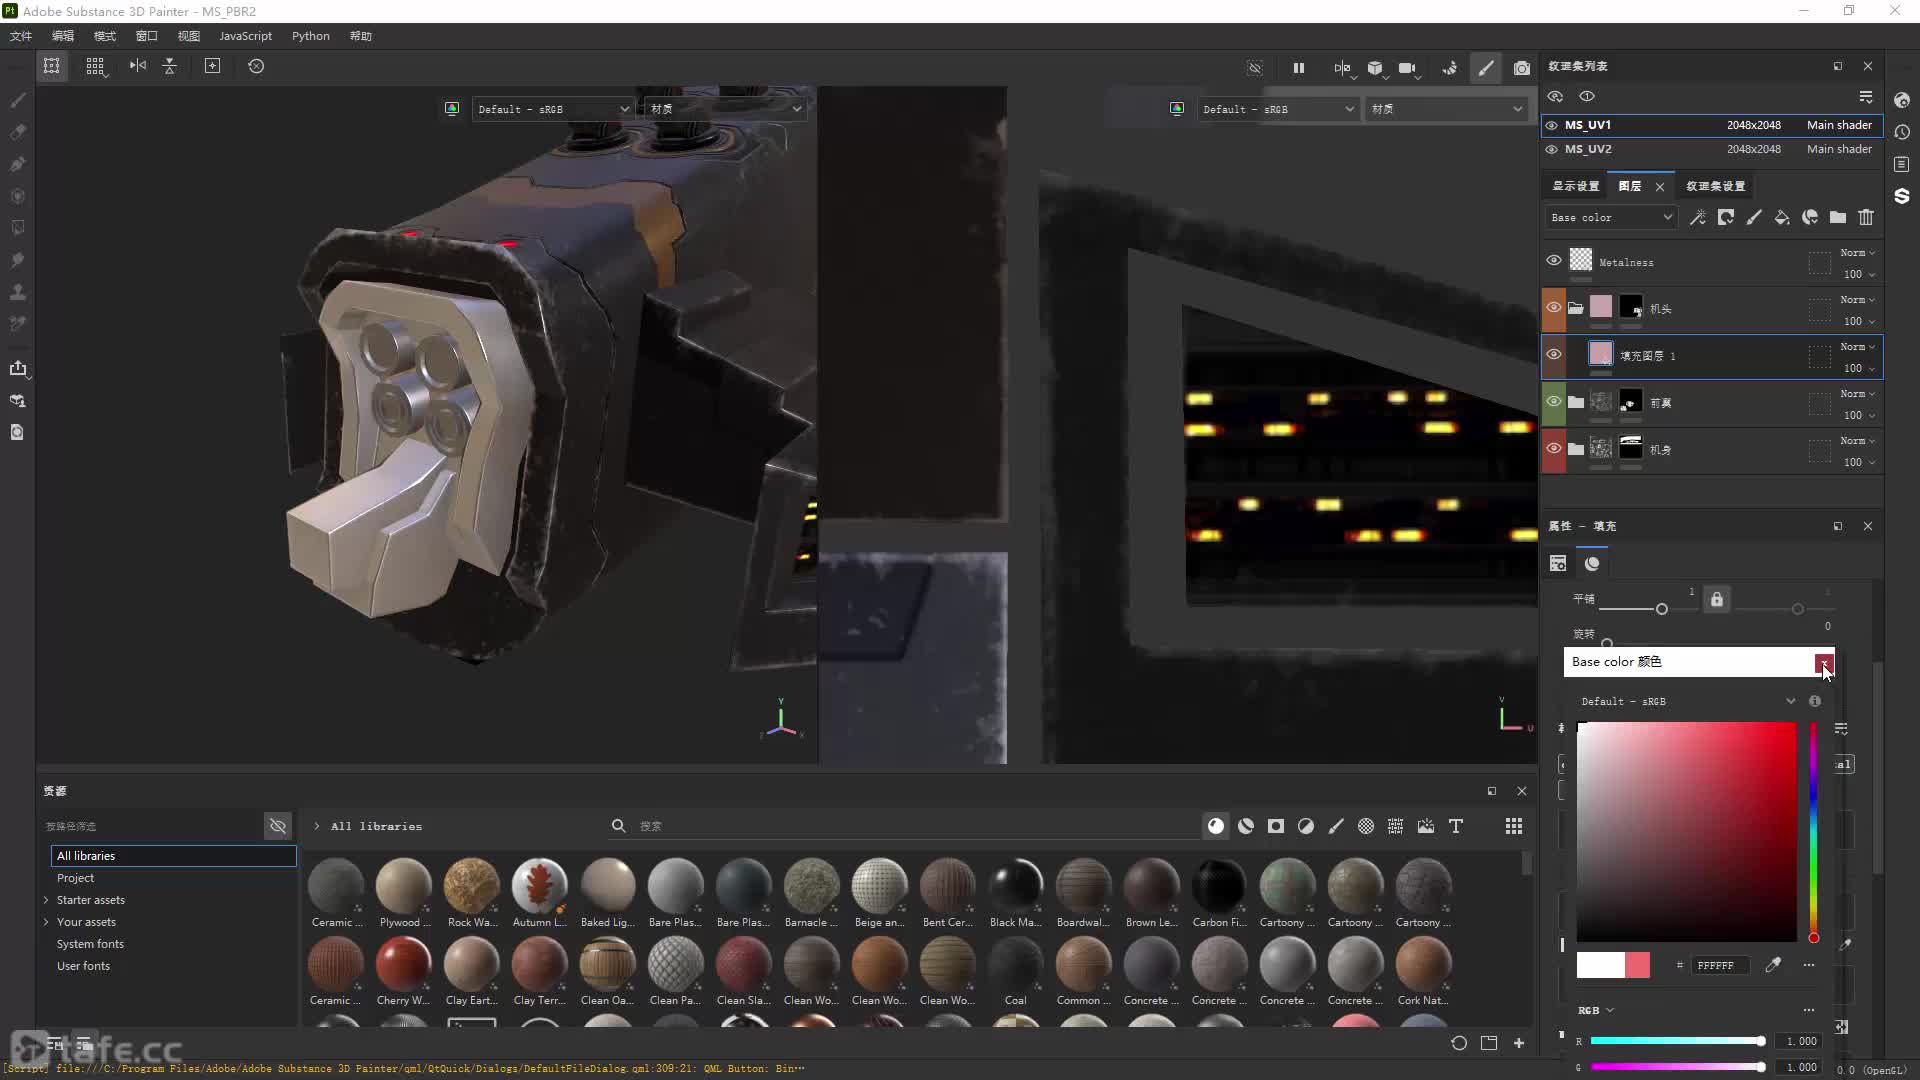Open blend mode dropdown for Metalness layer
The width and height of the screenshot is (1920, 1080).
pyautogui.click(x=1858, y=253)
